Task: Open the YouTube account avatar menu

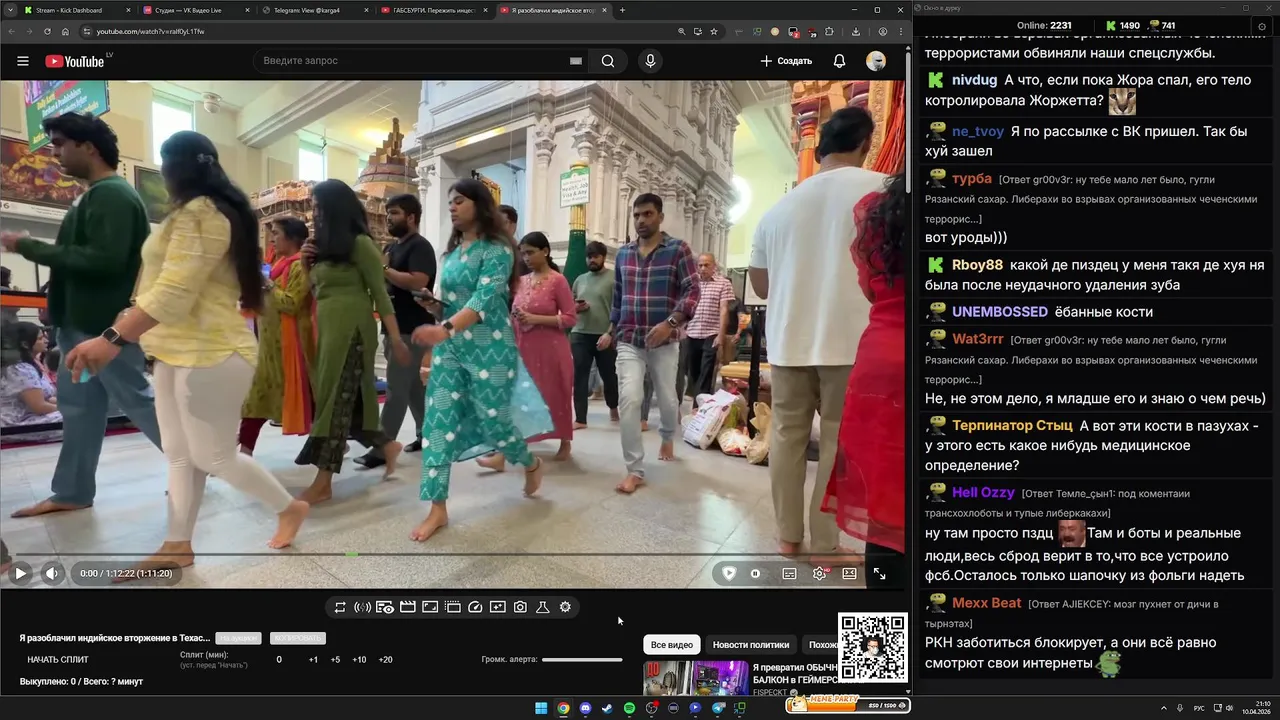Action: pyautogui.click(x=876, y=61)
